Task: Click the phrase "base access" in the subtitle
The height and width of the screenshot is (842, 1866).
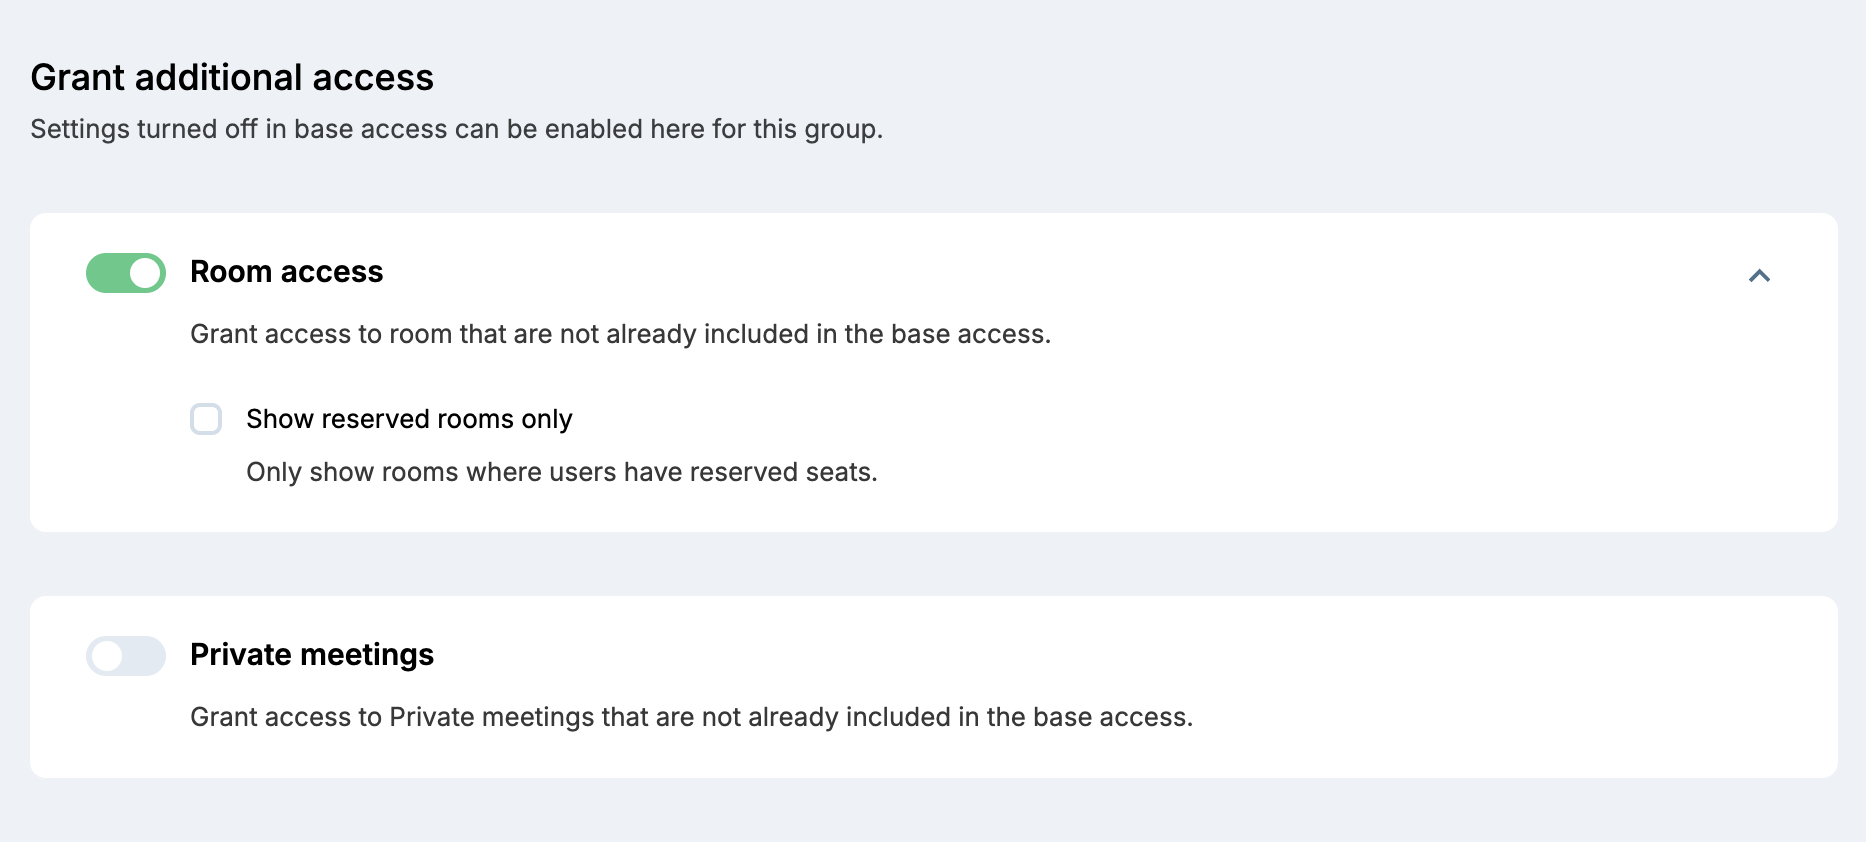Action: (x=370, y=129)
